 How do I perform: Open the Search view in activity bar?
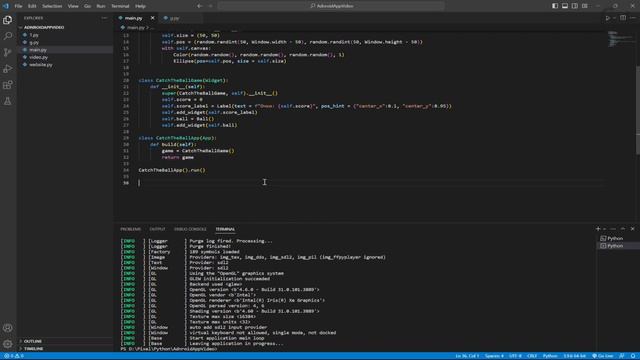(x=7, y=36)
